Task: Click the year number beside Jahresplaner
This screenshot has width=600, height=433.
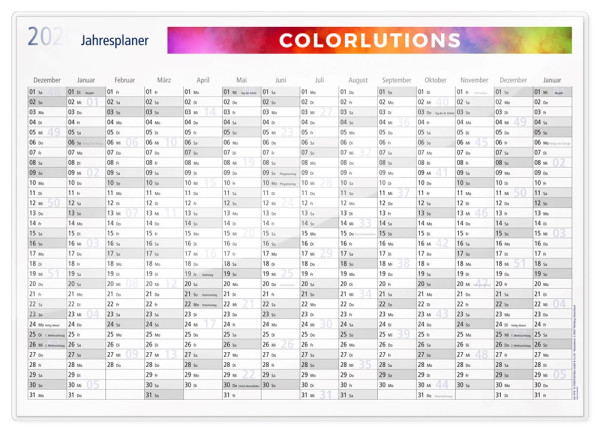Action: [45, 38]
